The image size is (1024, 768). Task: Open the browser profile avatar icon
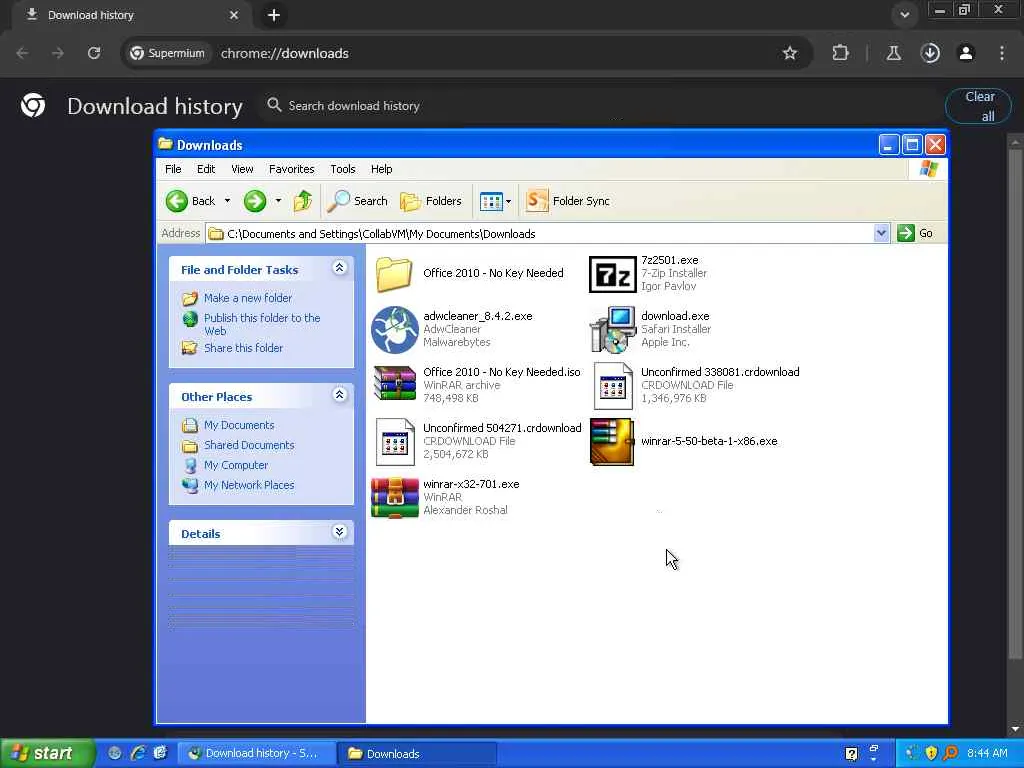tap(966, 54)
